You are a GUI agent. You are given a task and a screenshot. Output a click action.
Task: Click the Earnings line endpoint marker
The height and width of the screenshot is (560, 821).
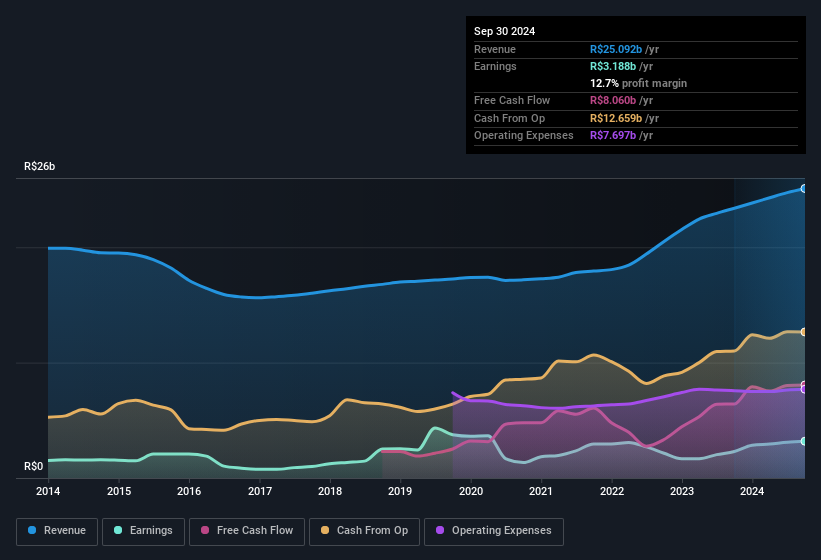(804, 441)
